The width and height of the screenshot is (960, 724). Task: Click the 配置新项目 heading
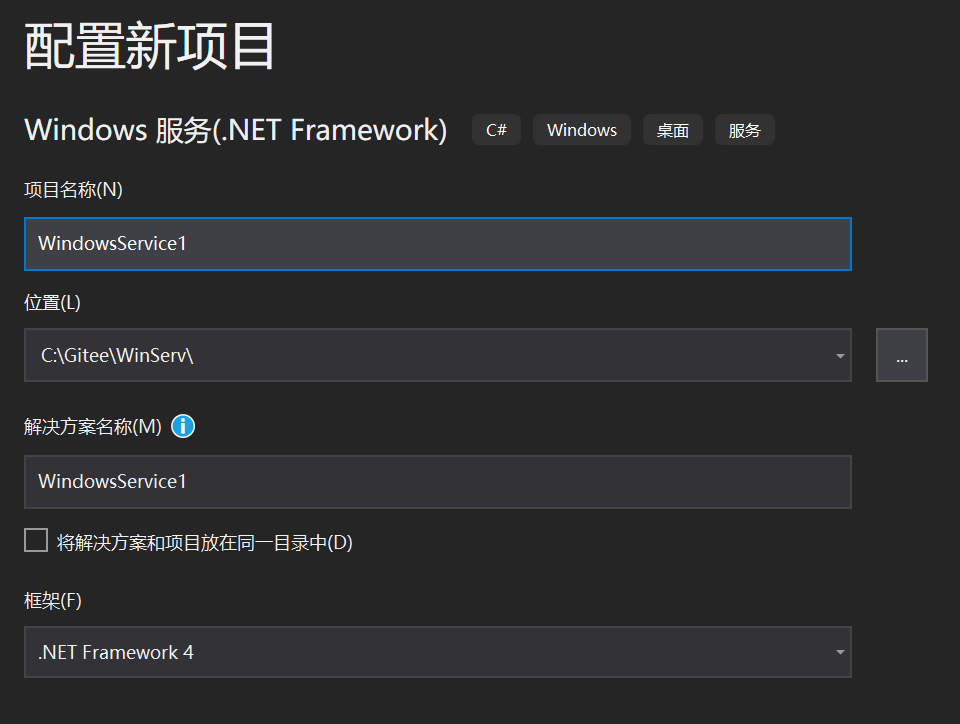(149, 47)
